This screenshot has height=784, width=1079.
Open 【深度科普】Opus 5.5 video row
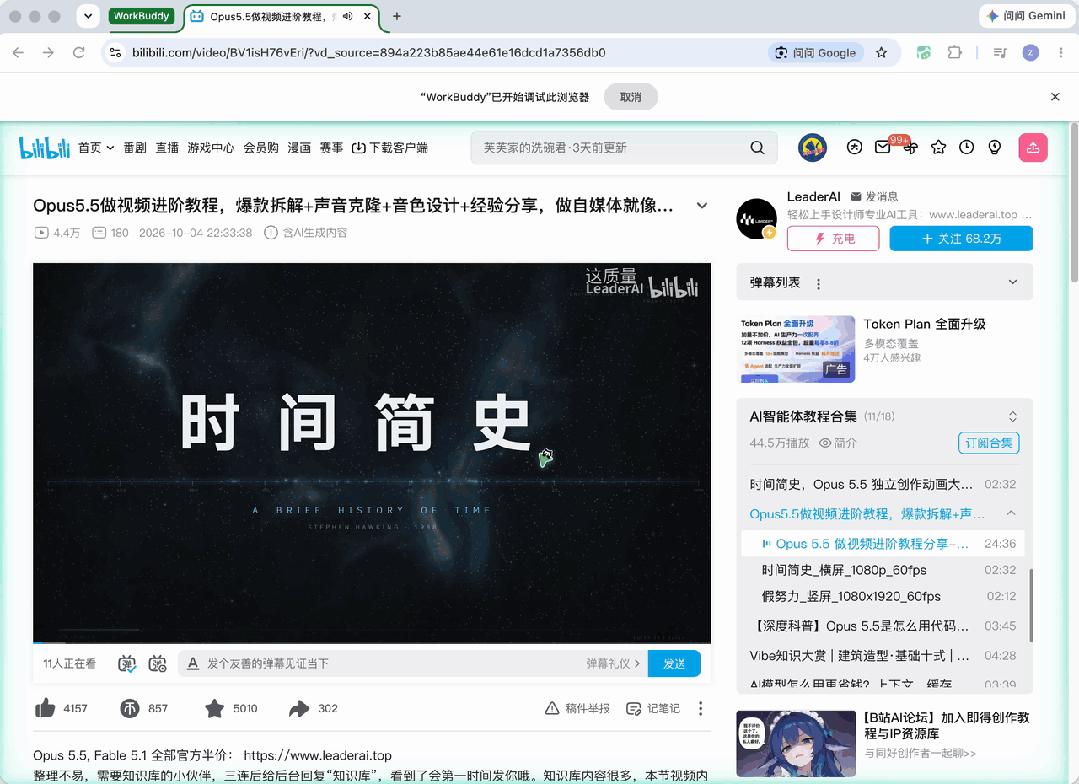pos(884,626)
